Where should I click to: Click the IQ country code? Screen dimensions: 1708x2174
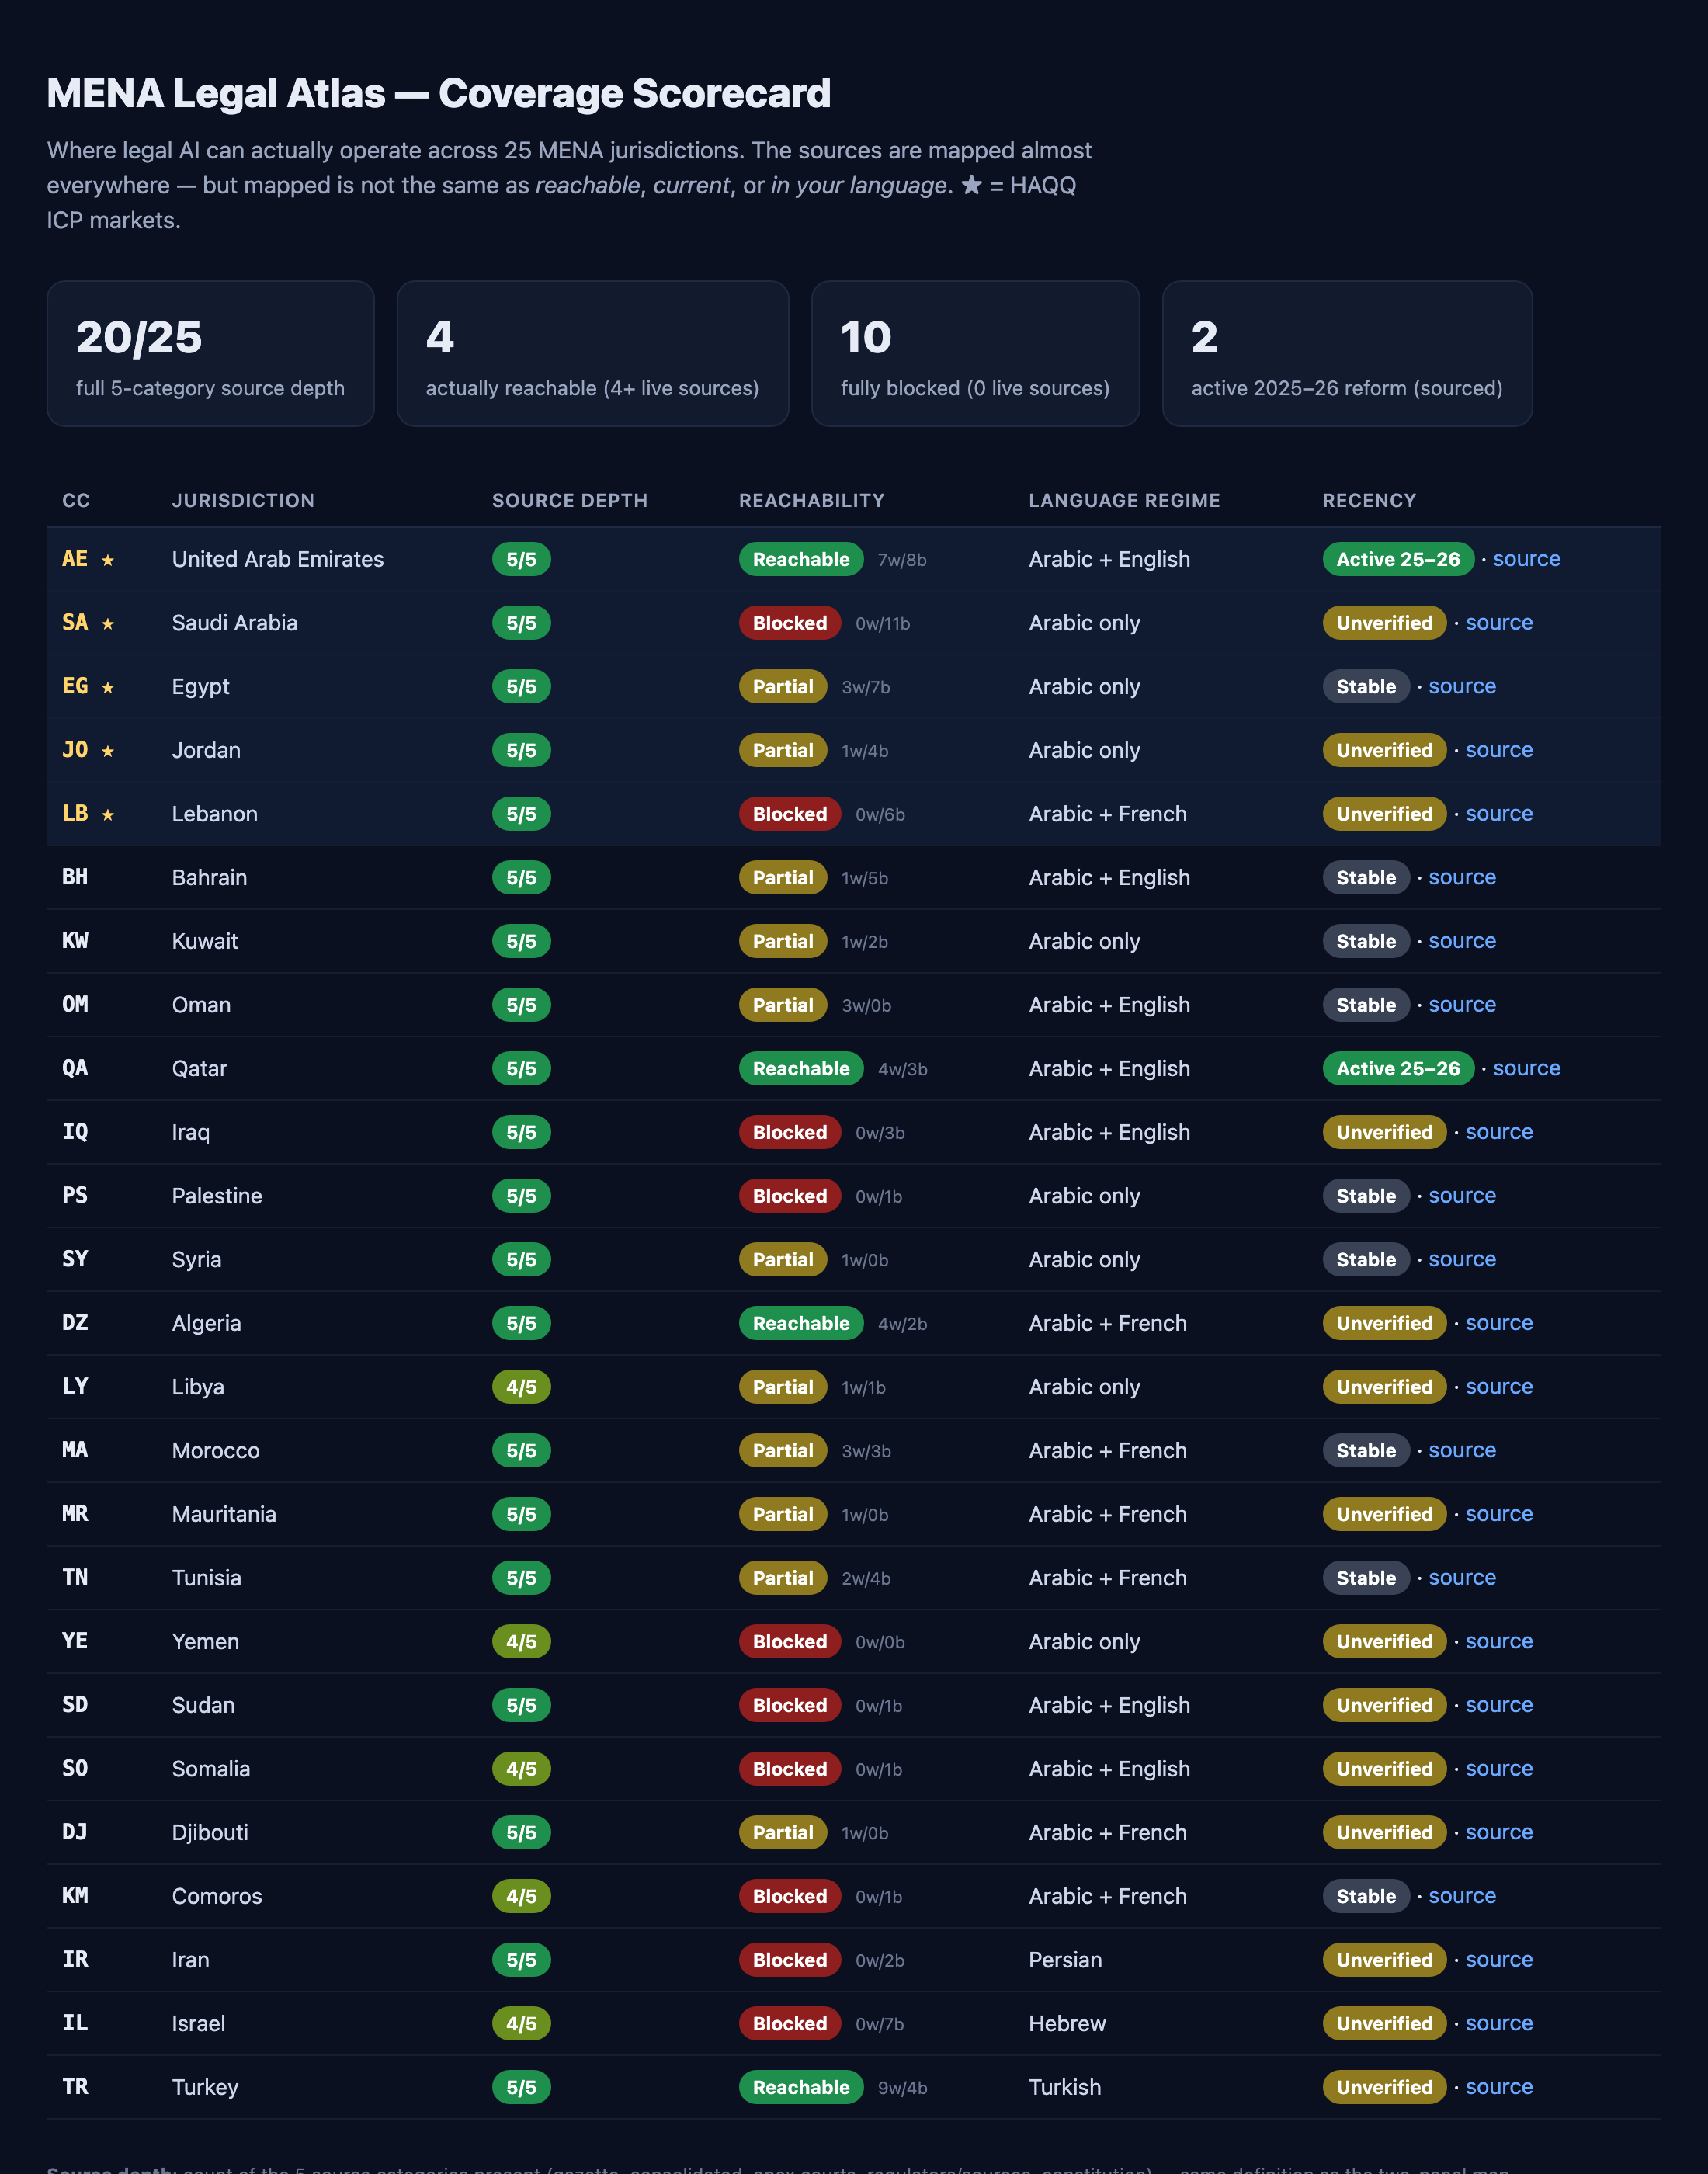75,1131
